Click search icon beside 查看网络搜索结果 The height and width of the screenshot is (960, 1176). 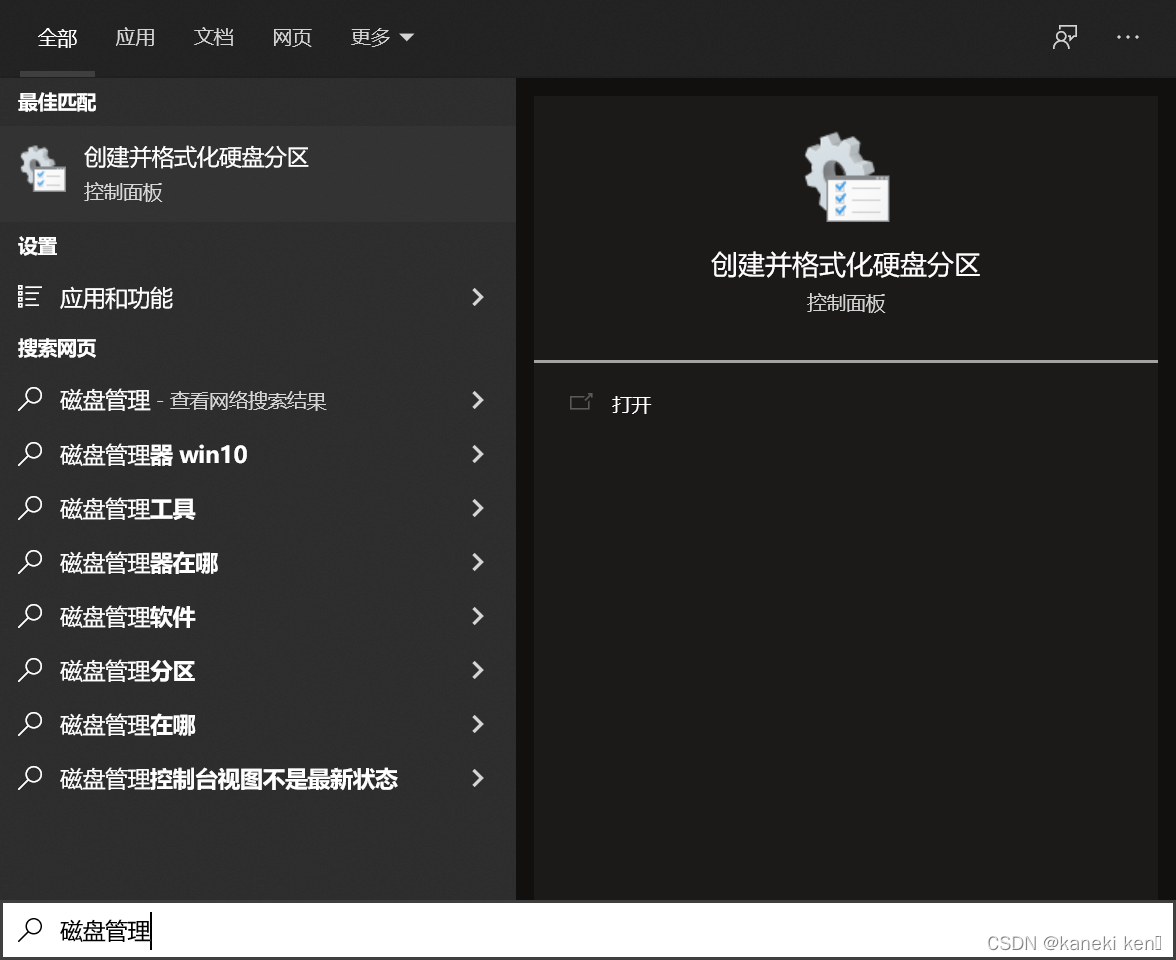(30, 399)
